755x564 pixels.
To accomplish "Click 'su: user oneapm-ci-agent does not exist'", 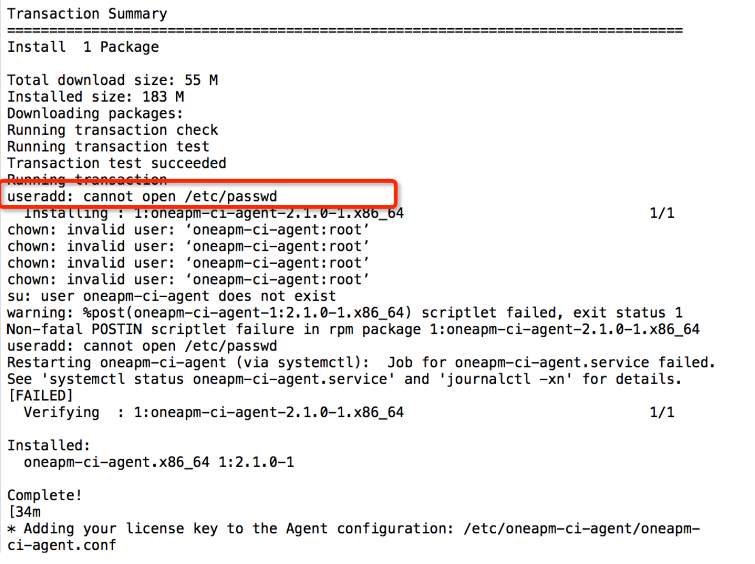I will [171, 296].
